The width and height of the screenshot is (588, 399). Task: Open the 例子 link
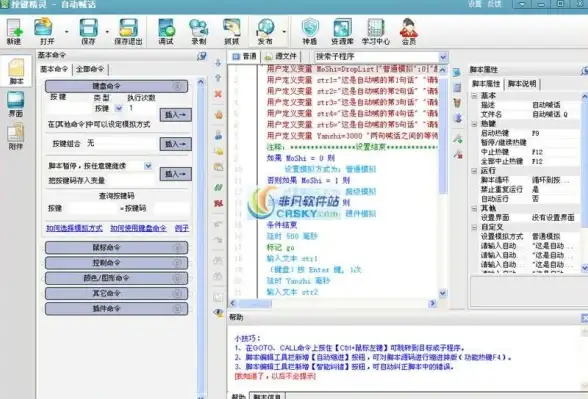182,228
